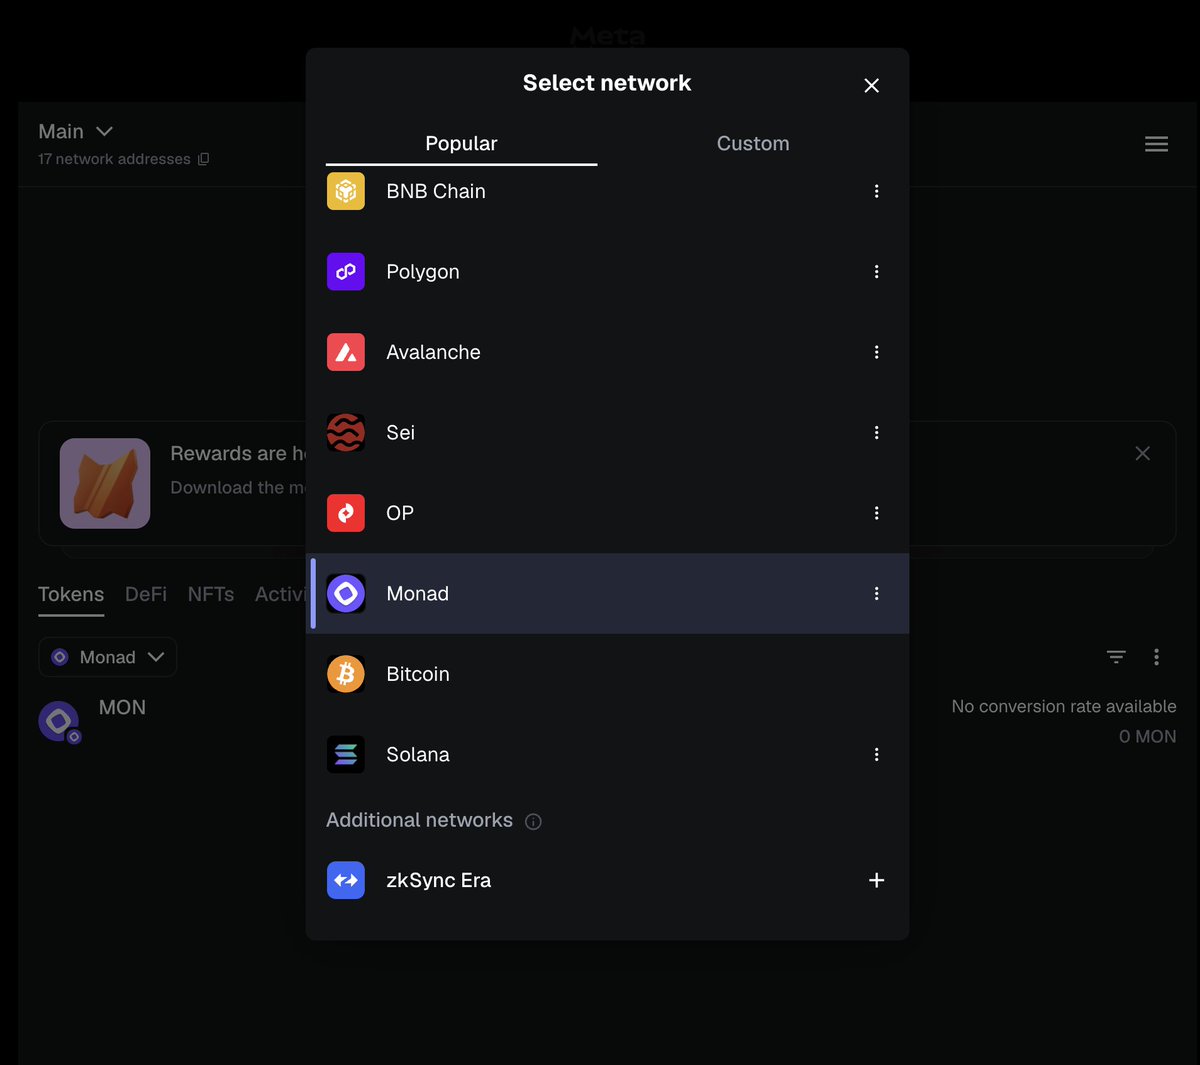1200x1065 pixels.
Task: Click the OP network logo icon
Action: pyautogui.click(x=346, y=513)
